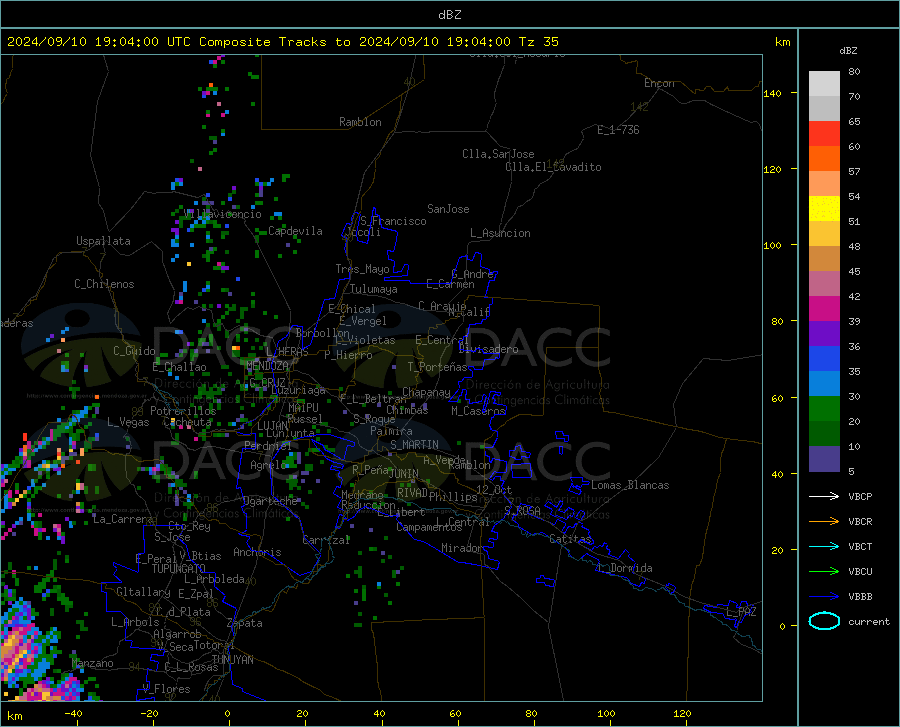The image size is (900, 727).
Task: Click the C_Chilenos label on the map
Action: click(x=104, y=284)
